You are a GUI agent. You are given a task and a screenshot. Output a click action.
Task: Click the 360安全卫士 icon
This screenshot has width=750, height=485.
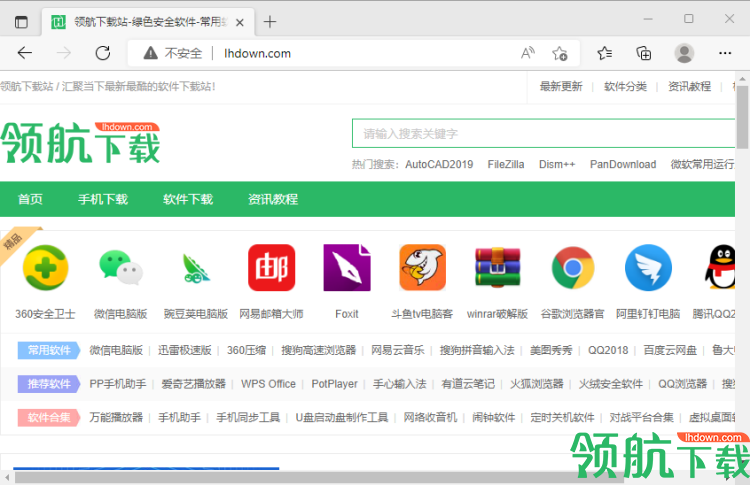click(x=45, y=267)
